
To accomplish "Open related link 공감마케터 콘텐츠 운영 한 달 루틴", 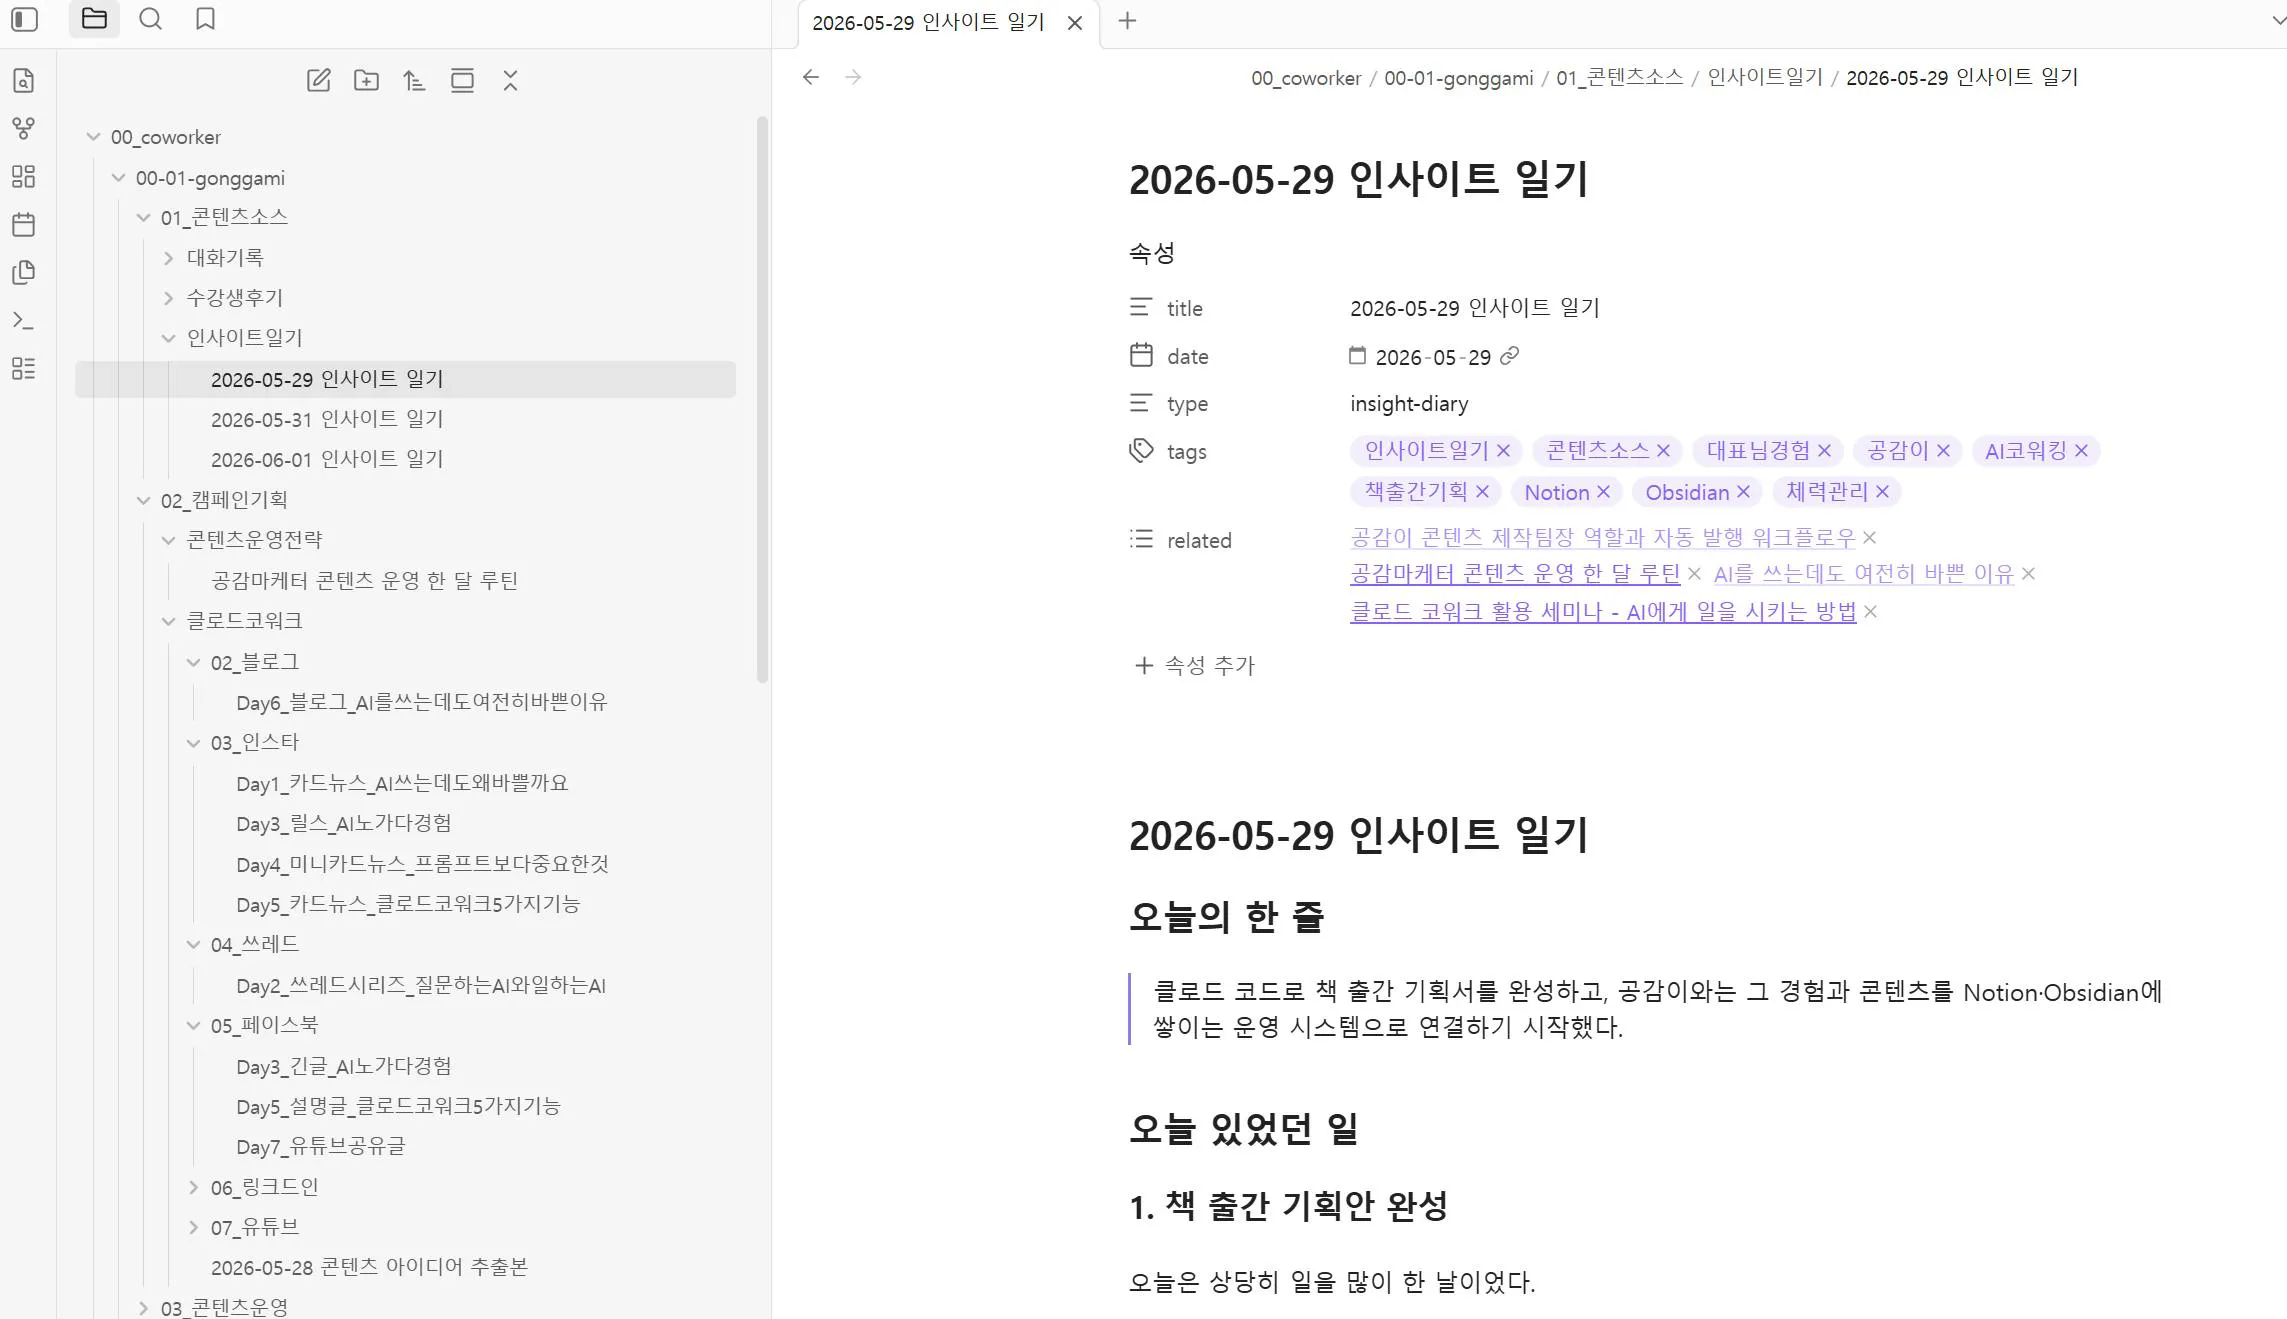I will (x=1515, y=574).
